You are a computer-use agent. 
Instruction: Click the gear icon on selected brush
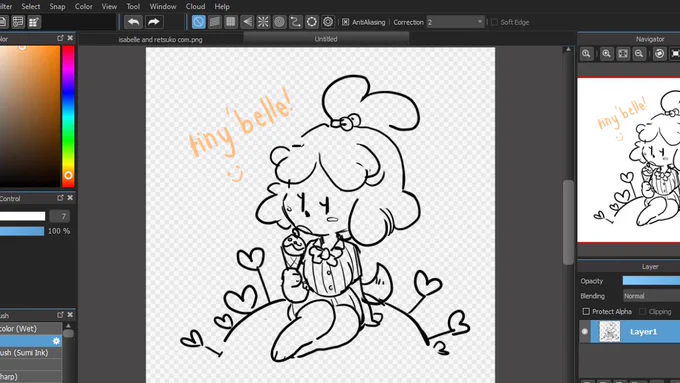tap(56, 341)
